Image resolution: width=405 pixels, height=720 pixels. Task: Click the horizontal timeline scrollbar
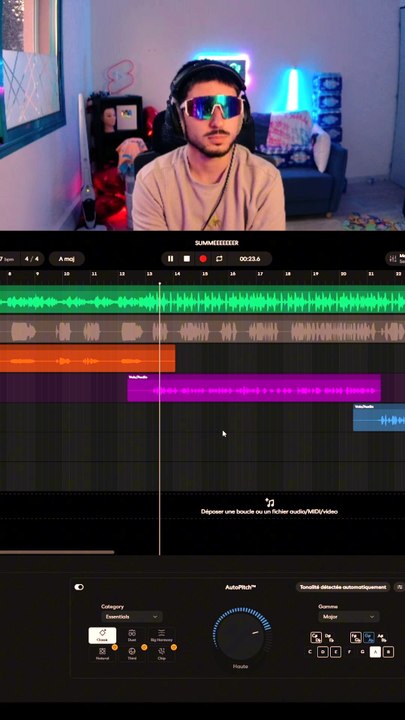(x=57, y=552)
